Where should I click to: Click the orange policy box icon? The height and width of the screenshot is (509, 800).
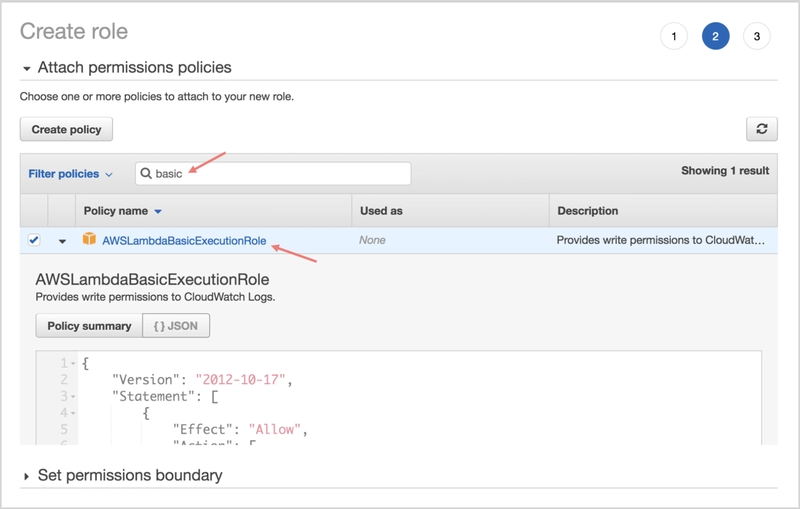click(89, 240)
